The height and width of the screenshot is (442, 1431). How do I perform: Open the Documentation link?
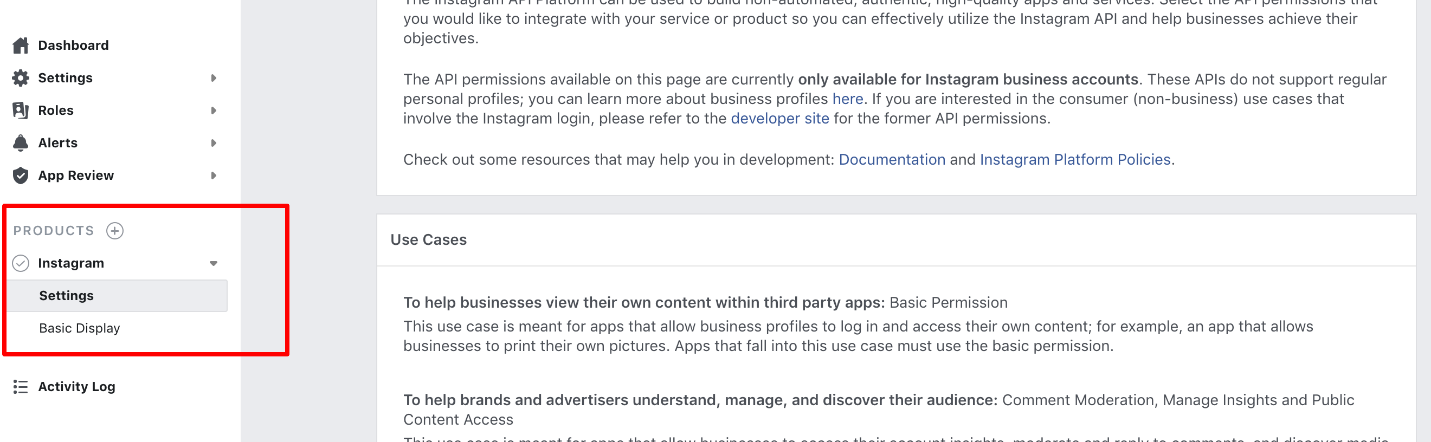(x=892, y=159)
